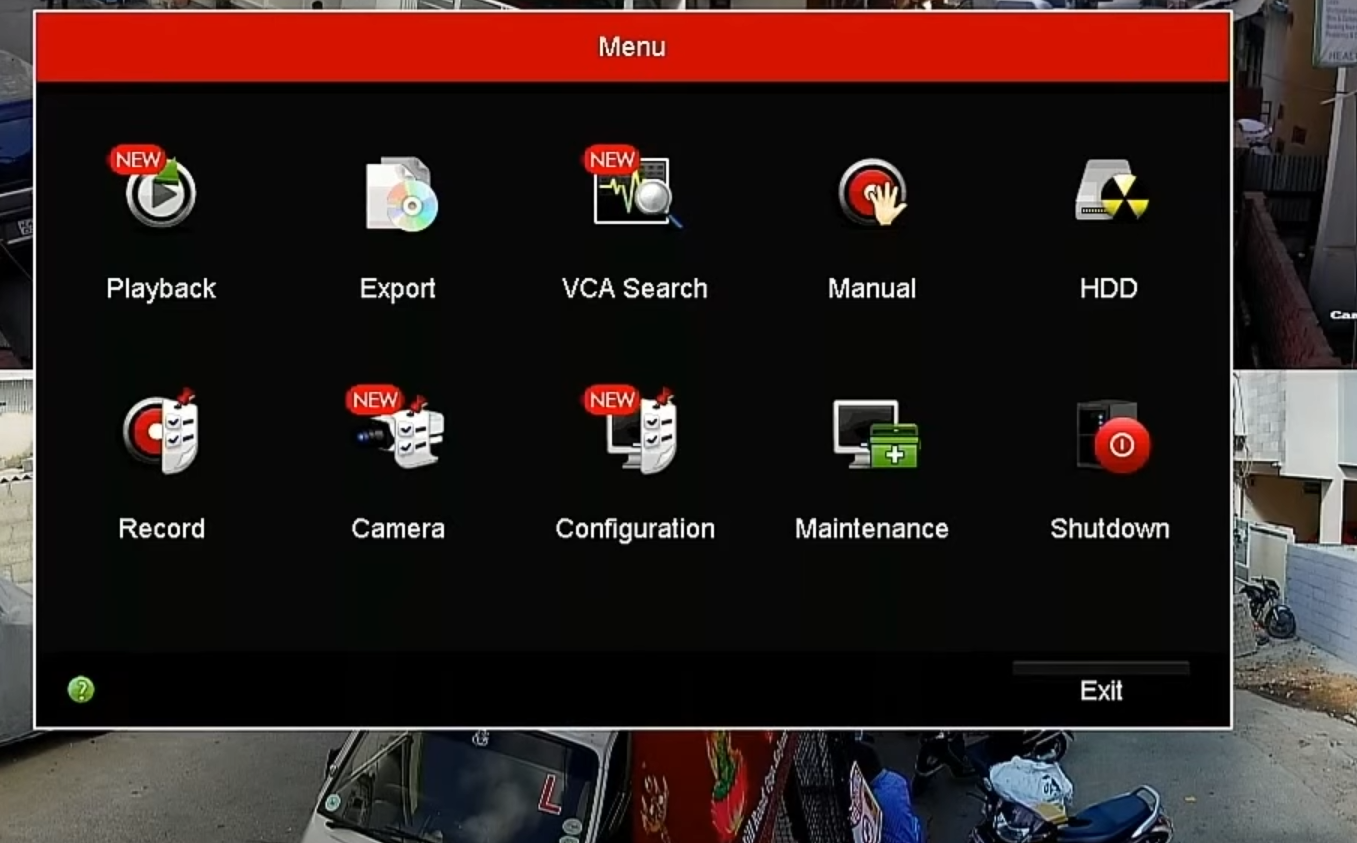Open VCA Search

[634, 193]
